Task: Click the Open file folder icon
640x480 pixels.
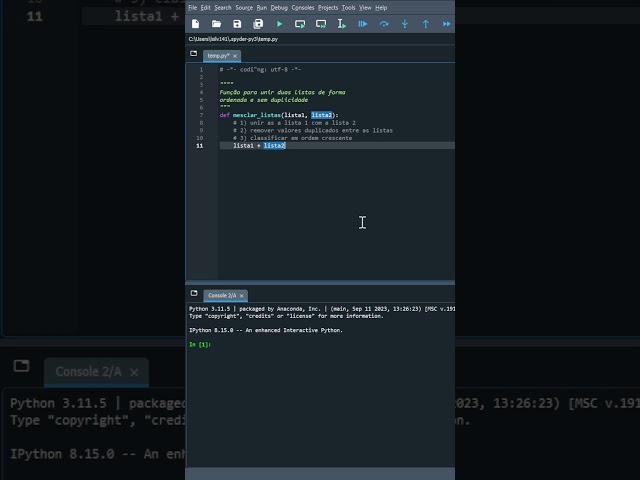Action: click(x=216, y=24)
